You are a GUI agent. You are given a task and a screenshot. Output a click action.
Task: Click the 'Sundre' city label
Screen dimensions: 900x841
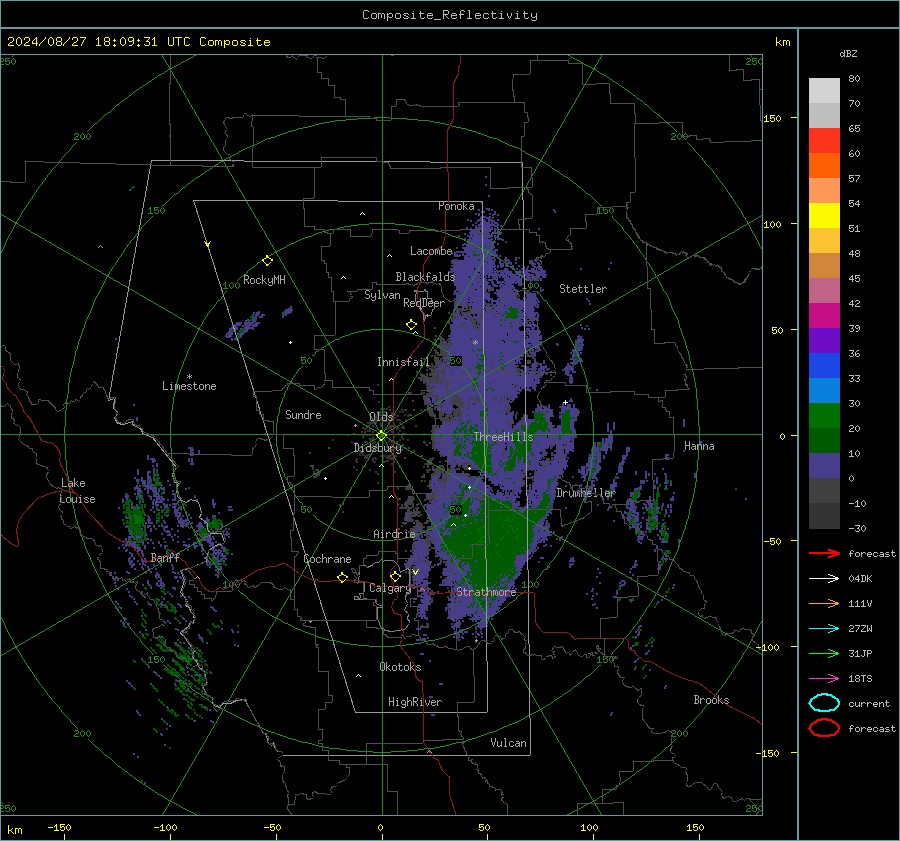click(x=303, y=414)
